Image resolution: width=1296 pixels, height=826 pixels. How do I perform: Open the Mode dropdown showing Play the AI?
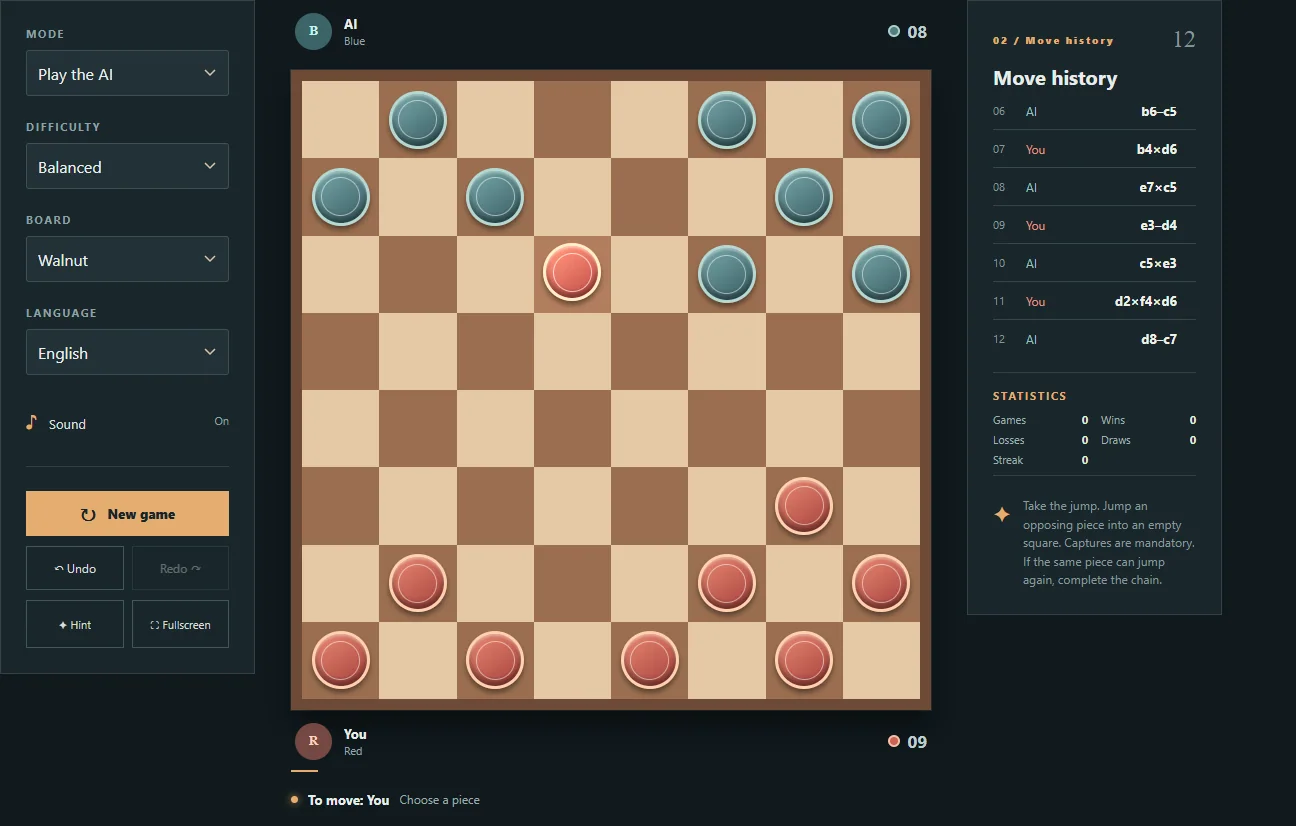pyautogui.click(x=127, y=73)
